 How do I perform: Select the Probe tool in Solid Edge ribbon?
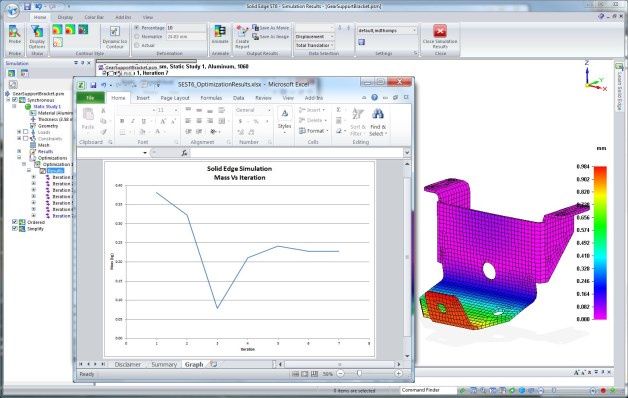(x=14, y=35)
